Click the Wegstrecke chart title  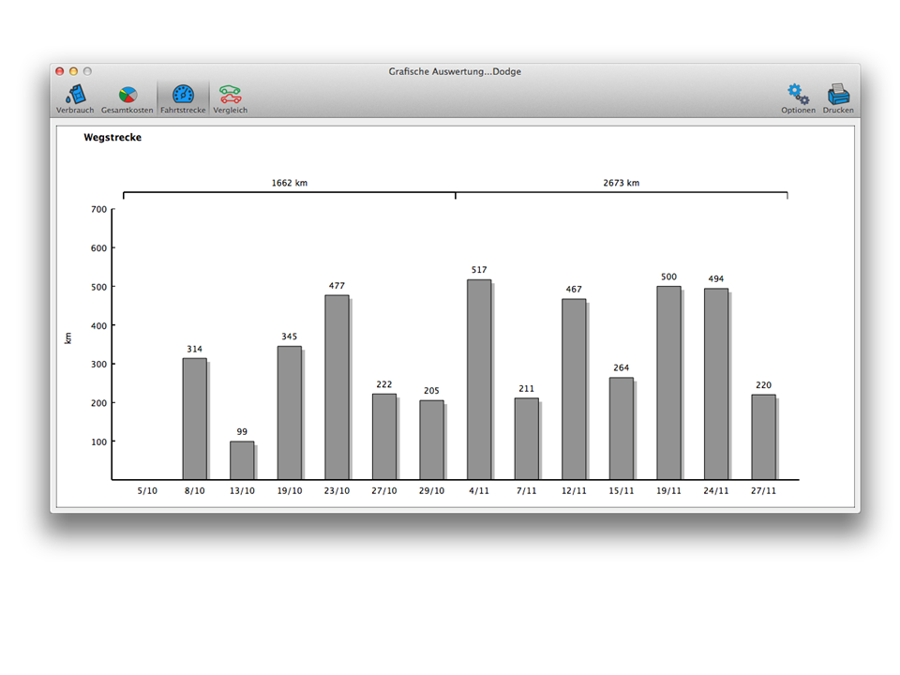pos(112,138)
